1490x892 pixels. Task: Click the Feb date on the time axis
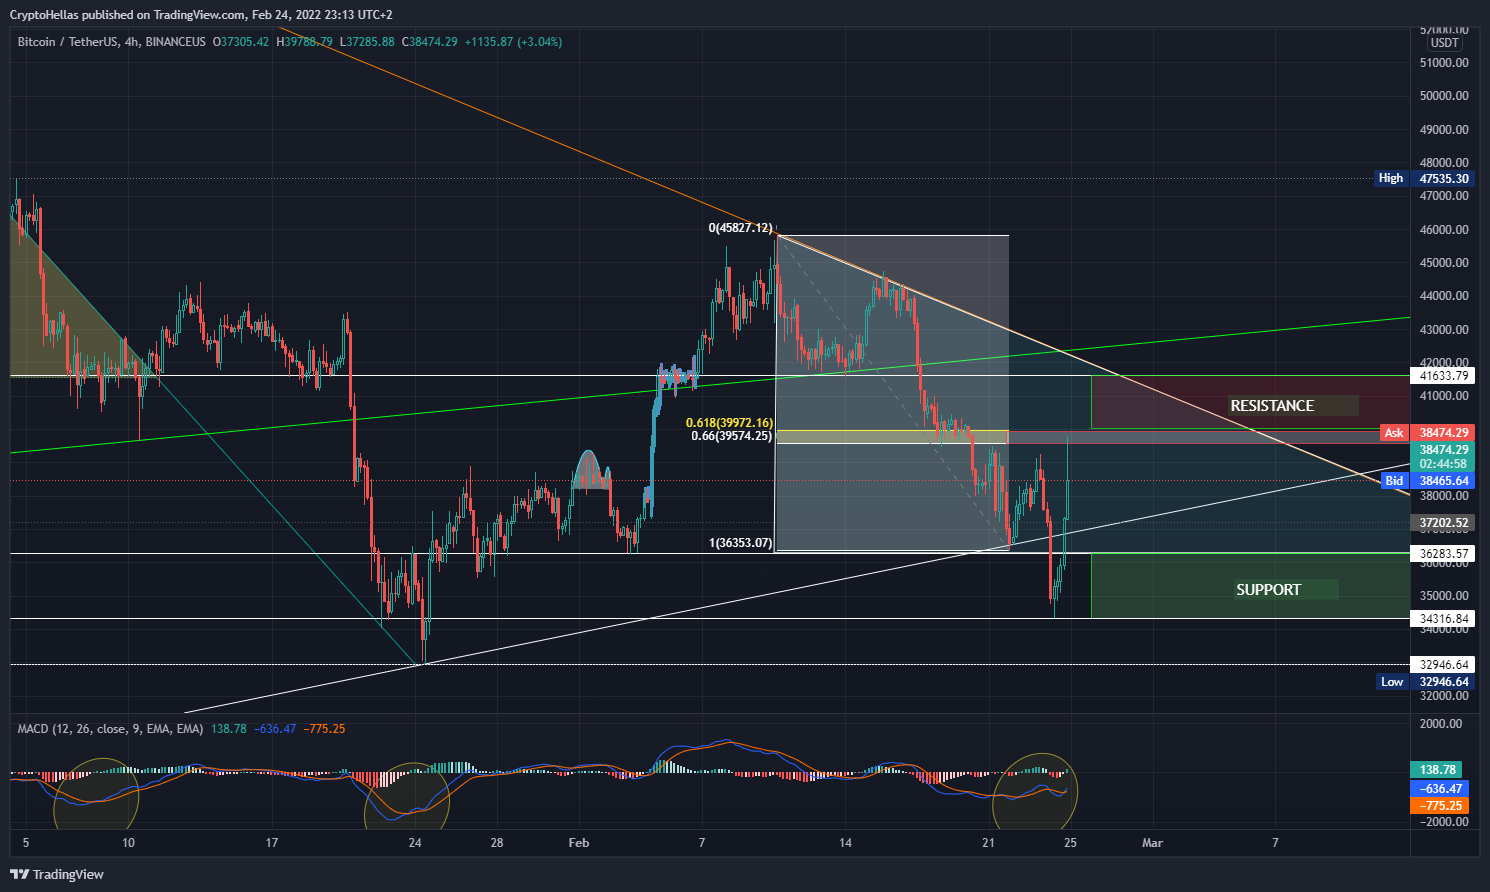click(x=579, y=843)
